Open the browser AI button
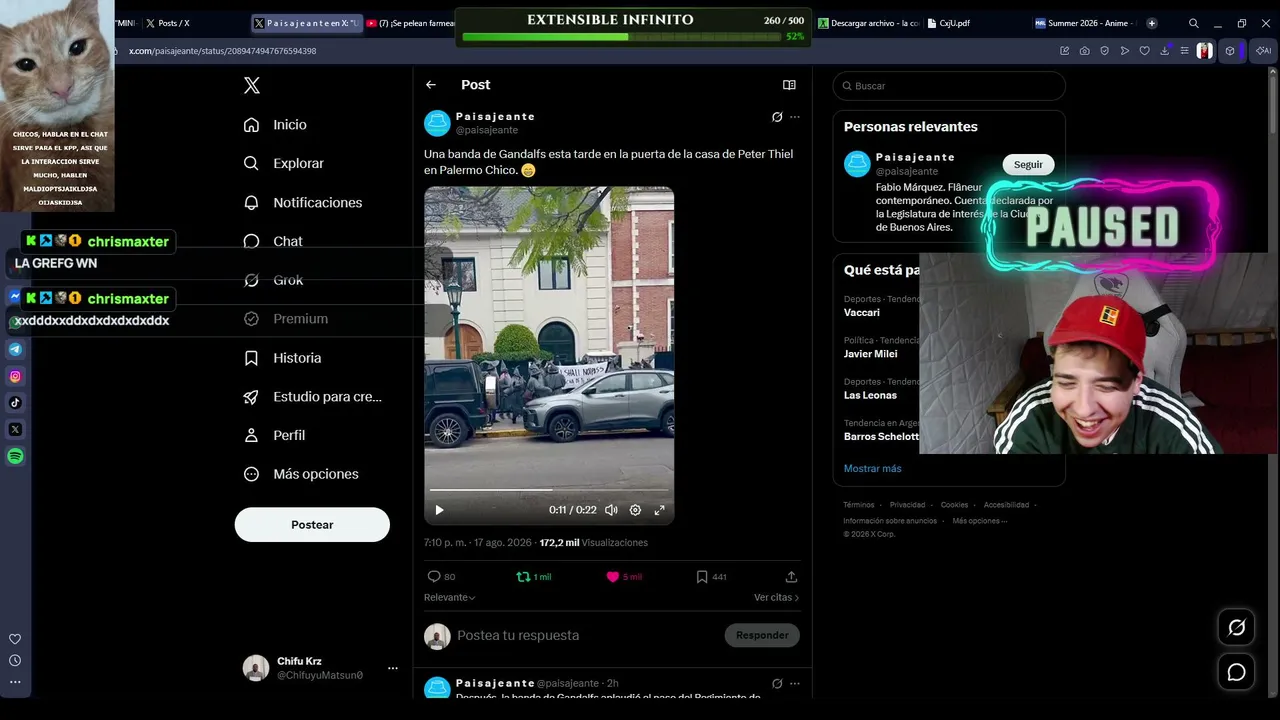The width and height of the screenshot is (1280, 720). pyautogui.click(x=1262, y=51)
